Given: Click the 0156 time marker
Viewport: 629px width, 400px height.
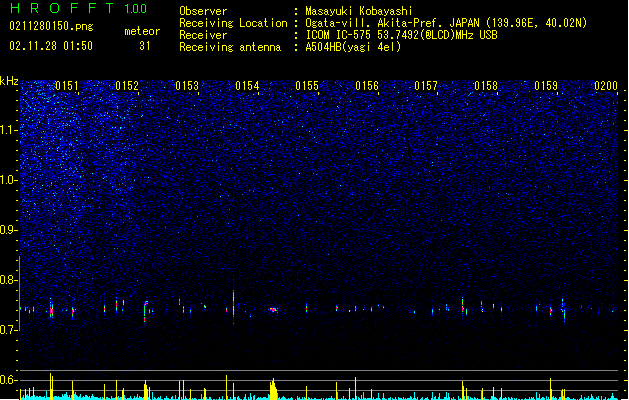Looking at the screenshot, I should click(367, 86).
